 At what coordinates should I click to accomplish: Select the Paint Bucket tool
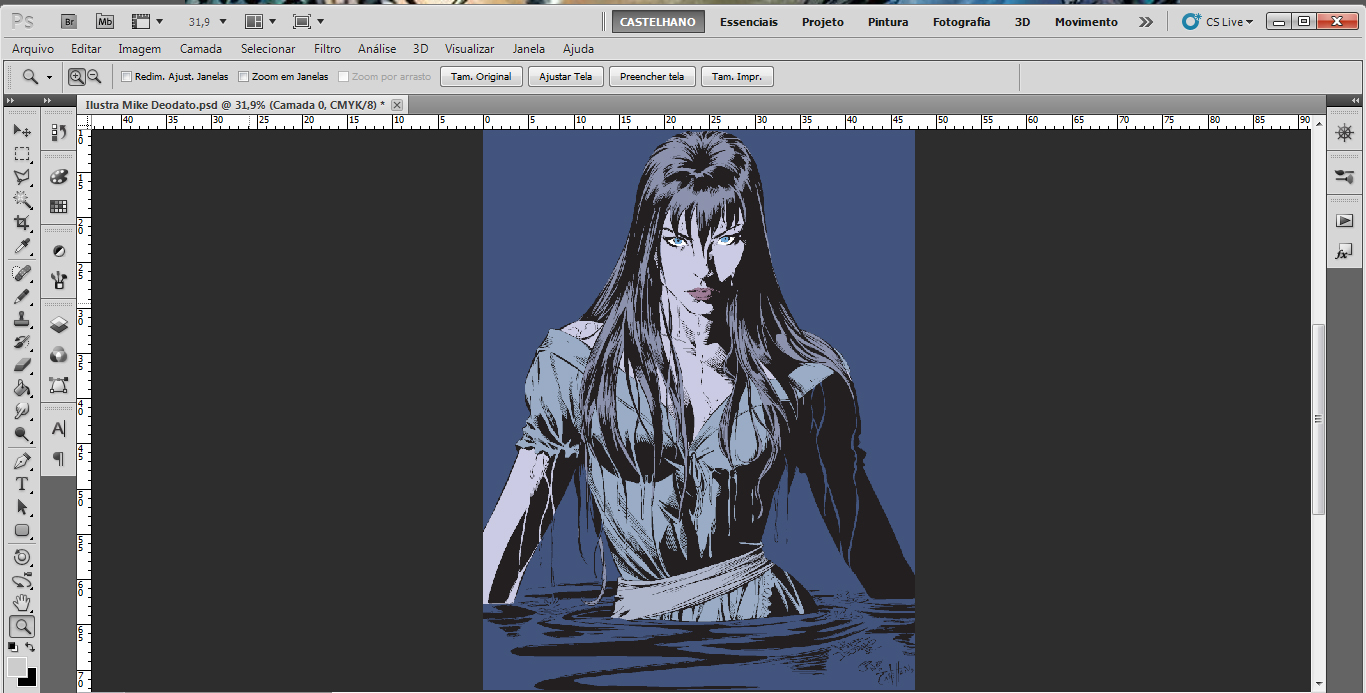pos(21,388)
